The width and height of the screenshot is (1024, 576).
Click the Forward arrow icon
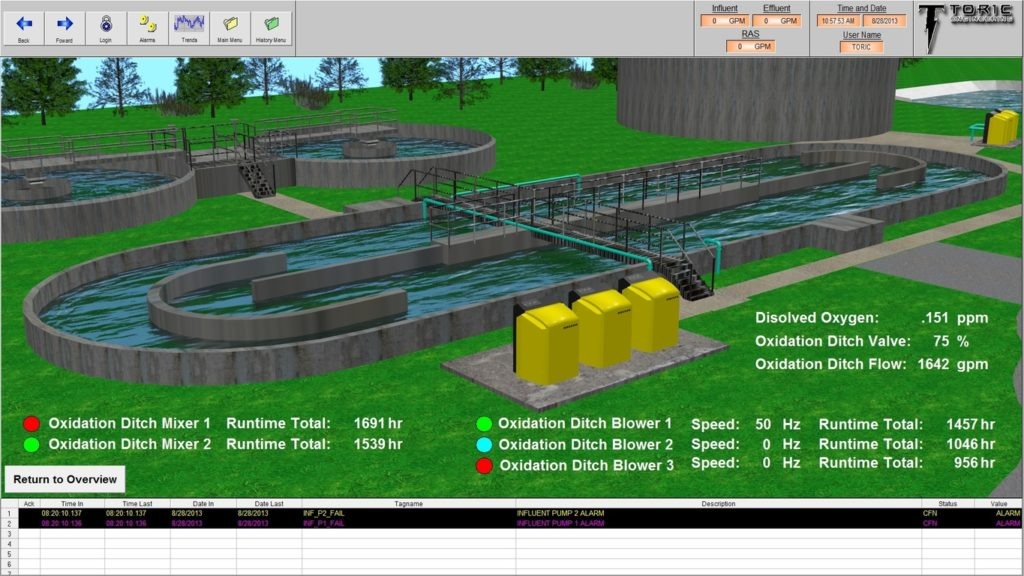[x=65, y=27]
